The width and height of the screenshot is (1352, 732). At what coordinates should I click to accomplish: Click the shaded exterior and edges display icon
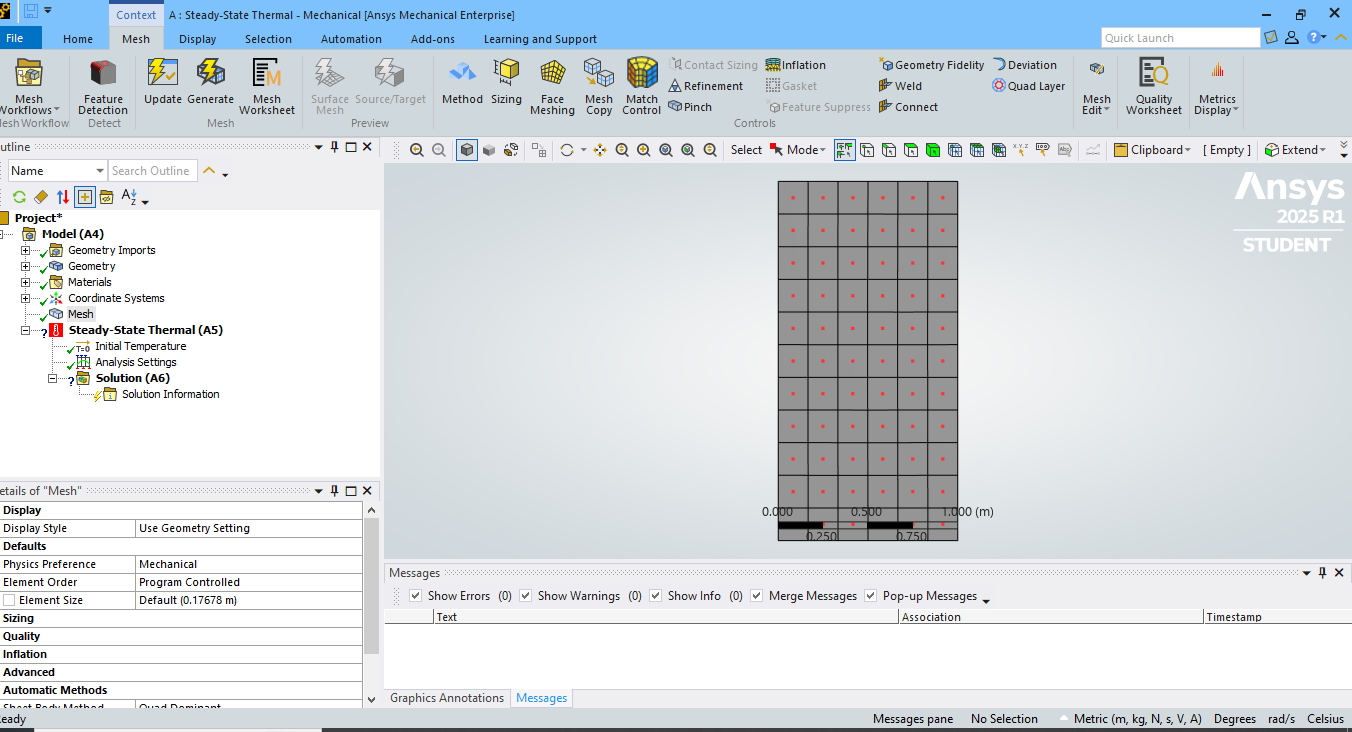pos(467,150)
